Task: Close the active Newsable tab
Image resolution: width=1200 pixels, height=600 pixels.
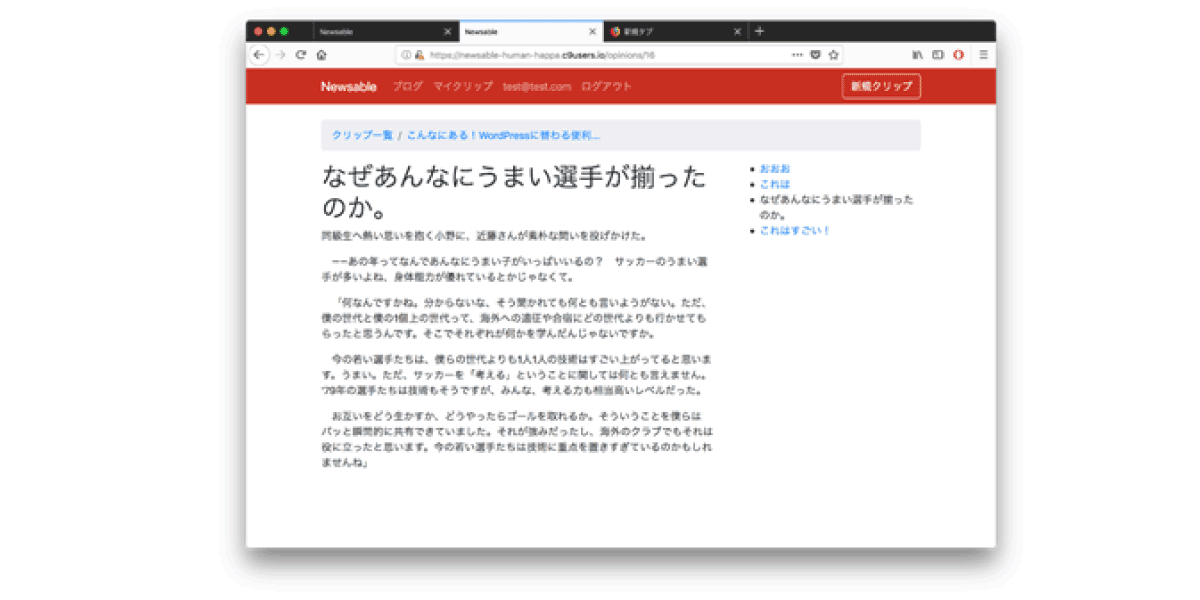Action: pos(593,32)
